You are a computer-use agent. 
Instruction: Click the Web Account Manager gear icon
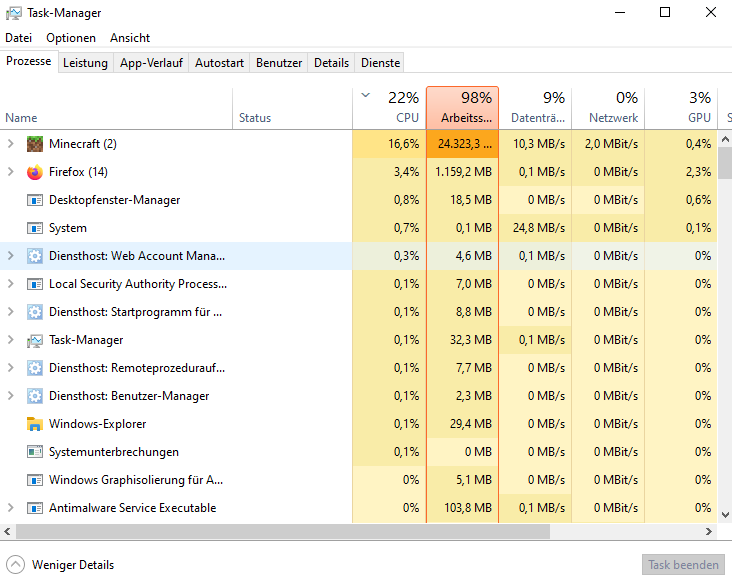click(36, 256)
